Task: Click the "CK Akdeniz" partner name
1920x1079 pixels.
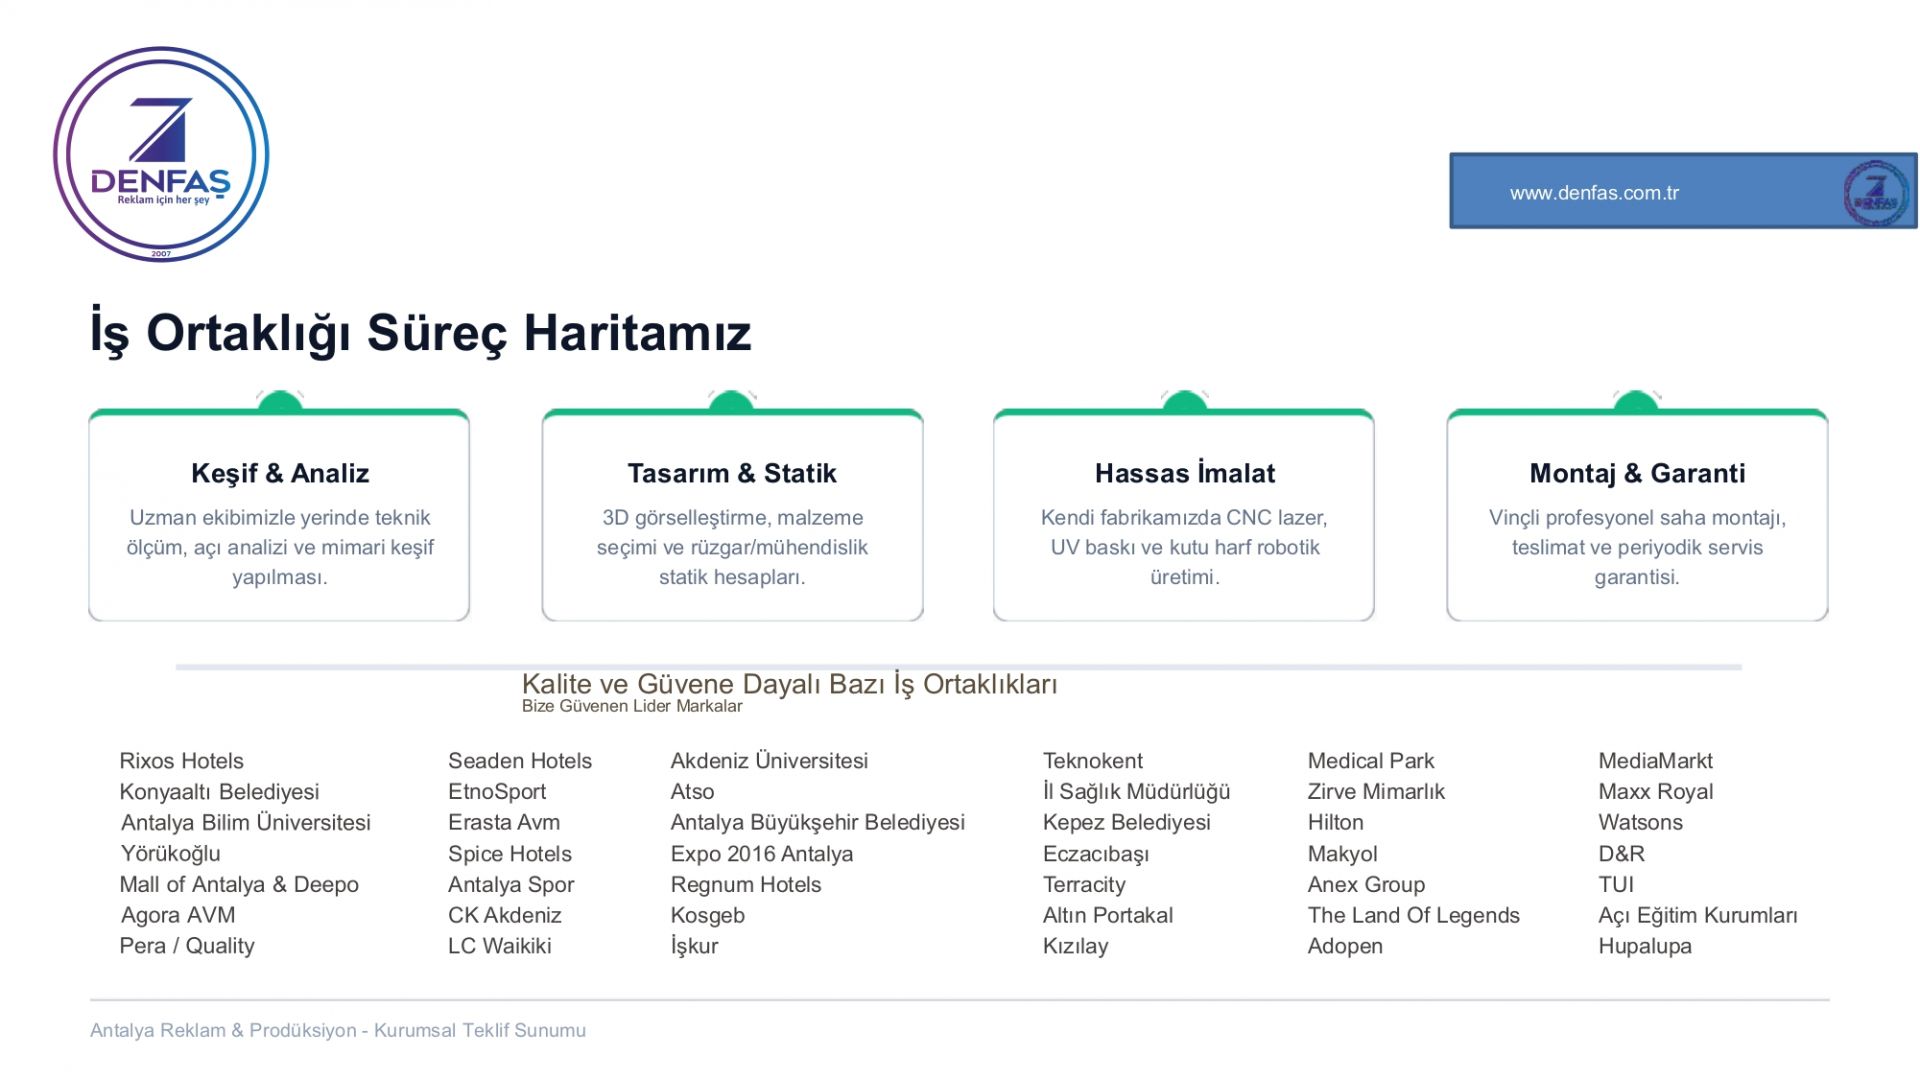Action: (505, 915)
